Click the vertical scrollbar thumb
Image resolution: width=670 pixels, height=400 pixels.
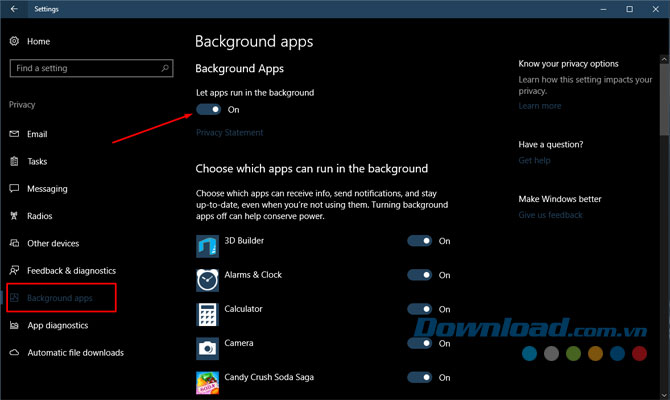coord(664,98)
